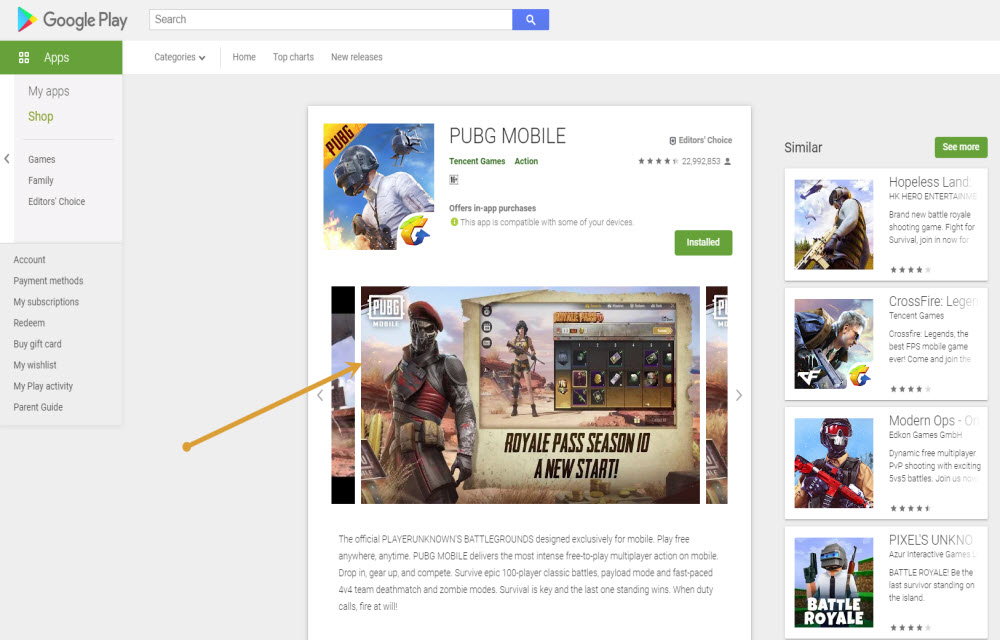1000x640 pixels.
Task: Open the Categories dropdown
Action: click(179, 57)
